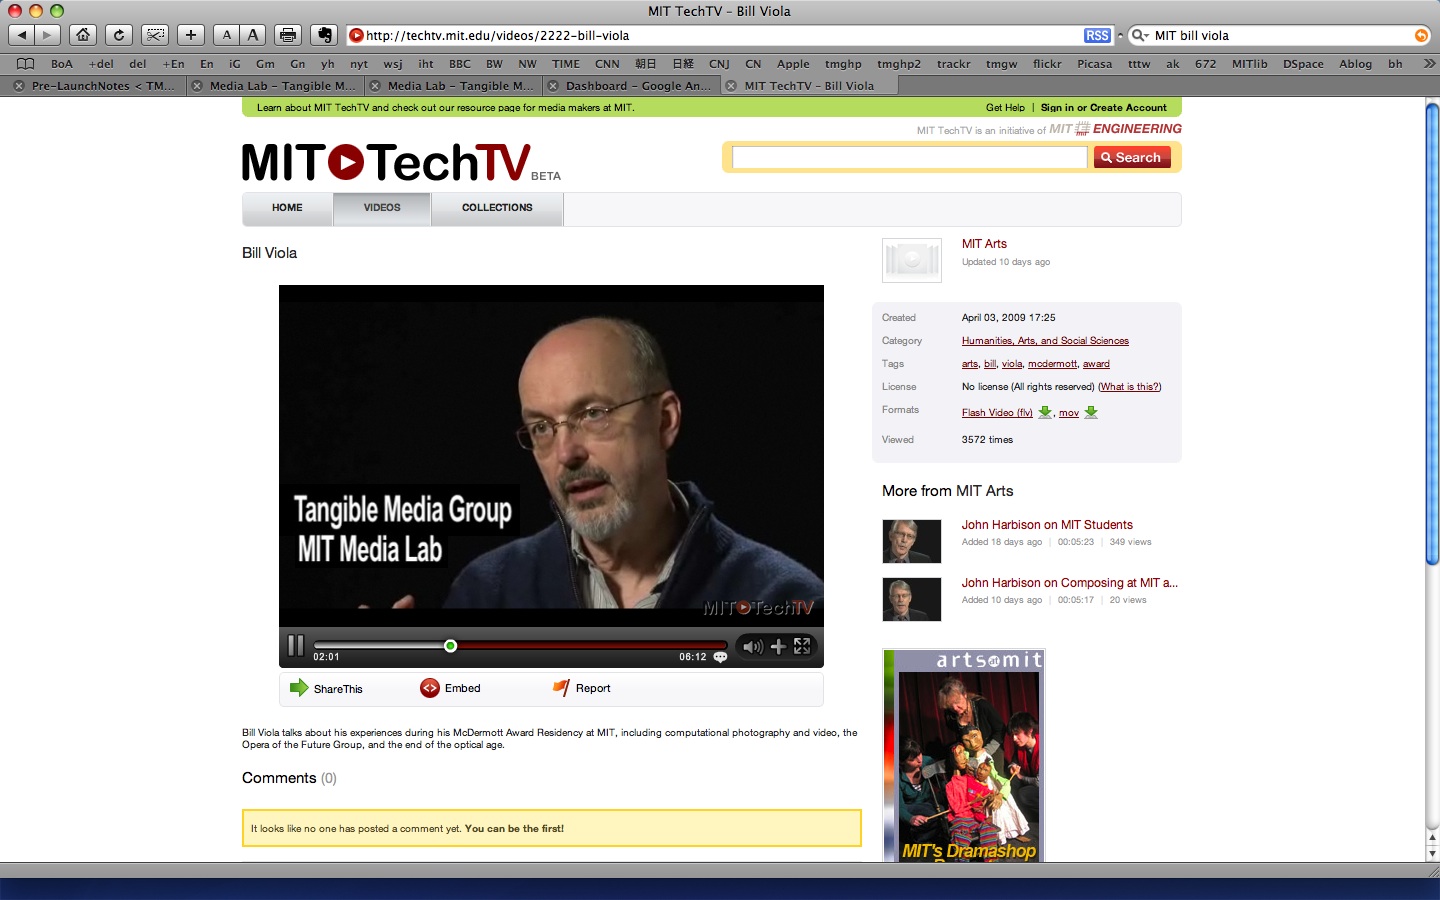This screenshot has height=900, width=1440.
Task: Click the plus icon in video player
Action: click(778, 647)
